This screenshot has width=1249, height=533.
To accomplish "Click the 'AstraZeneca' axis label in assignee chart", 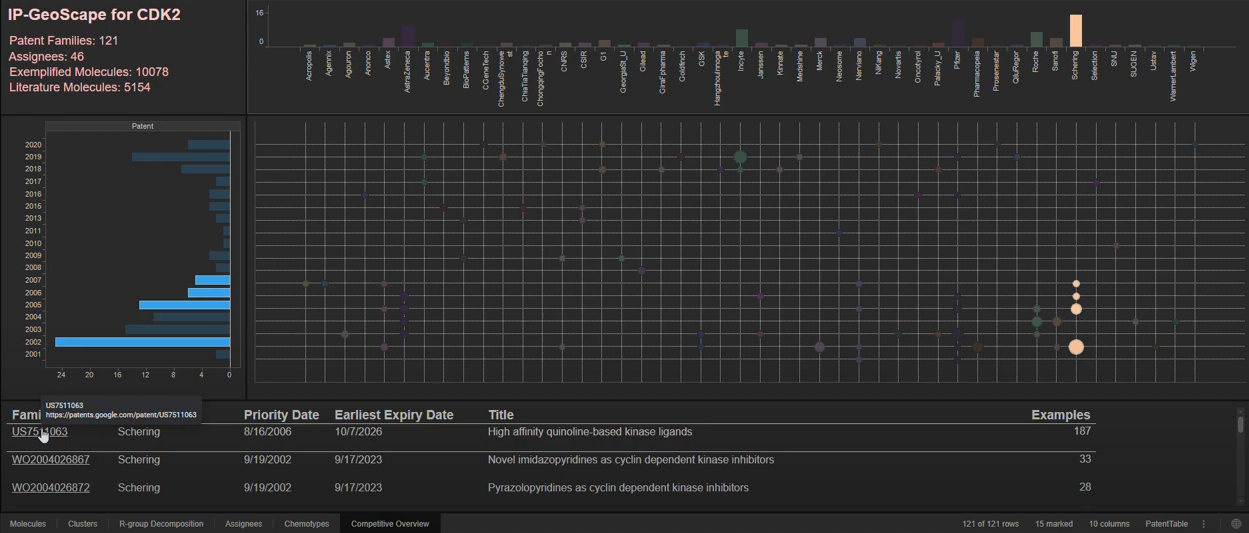I will point(408,72).
